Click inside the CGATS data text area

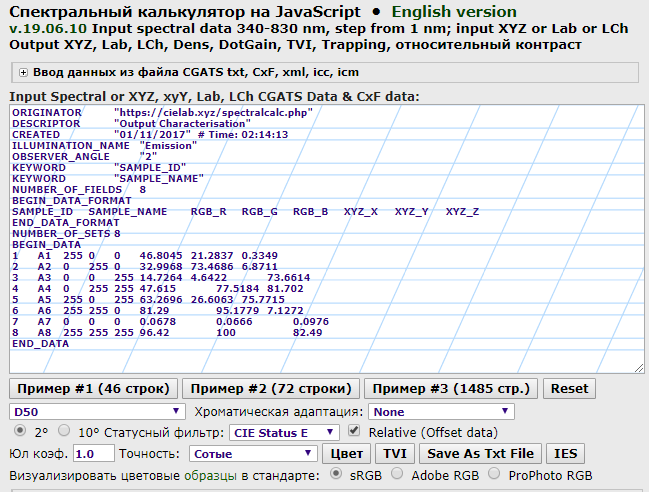tap(327, 239)
